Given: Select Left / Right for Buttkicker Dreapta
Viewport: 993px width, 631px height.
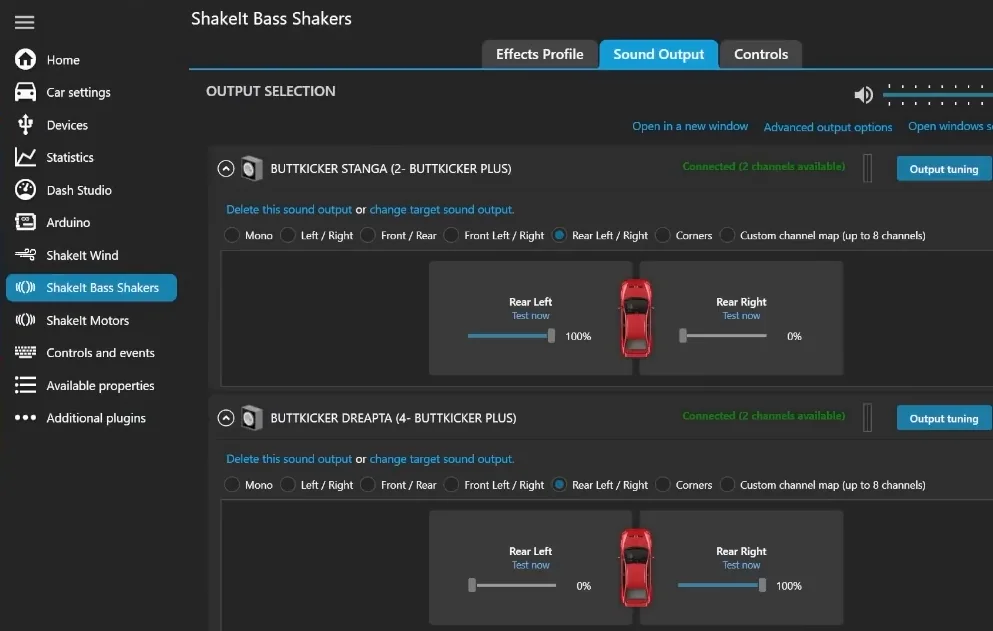Looking at the screenshot, I should point(317,485).
